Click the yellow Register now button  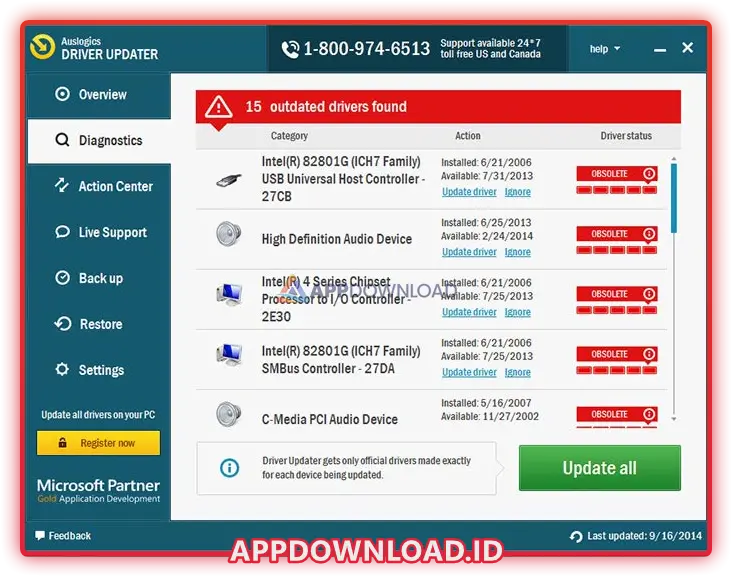coord(98,443)
